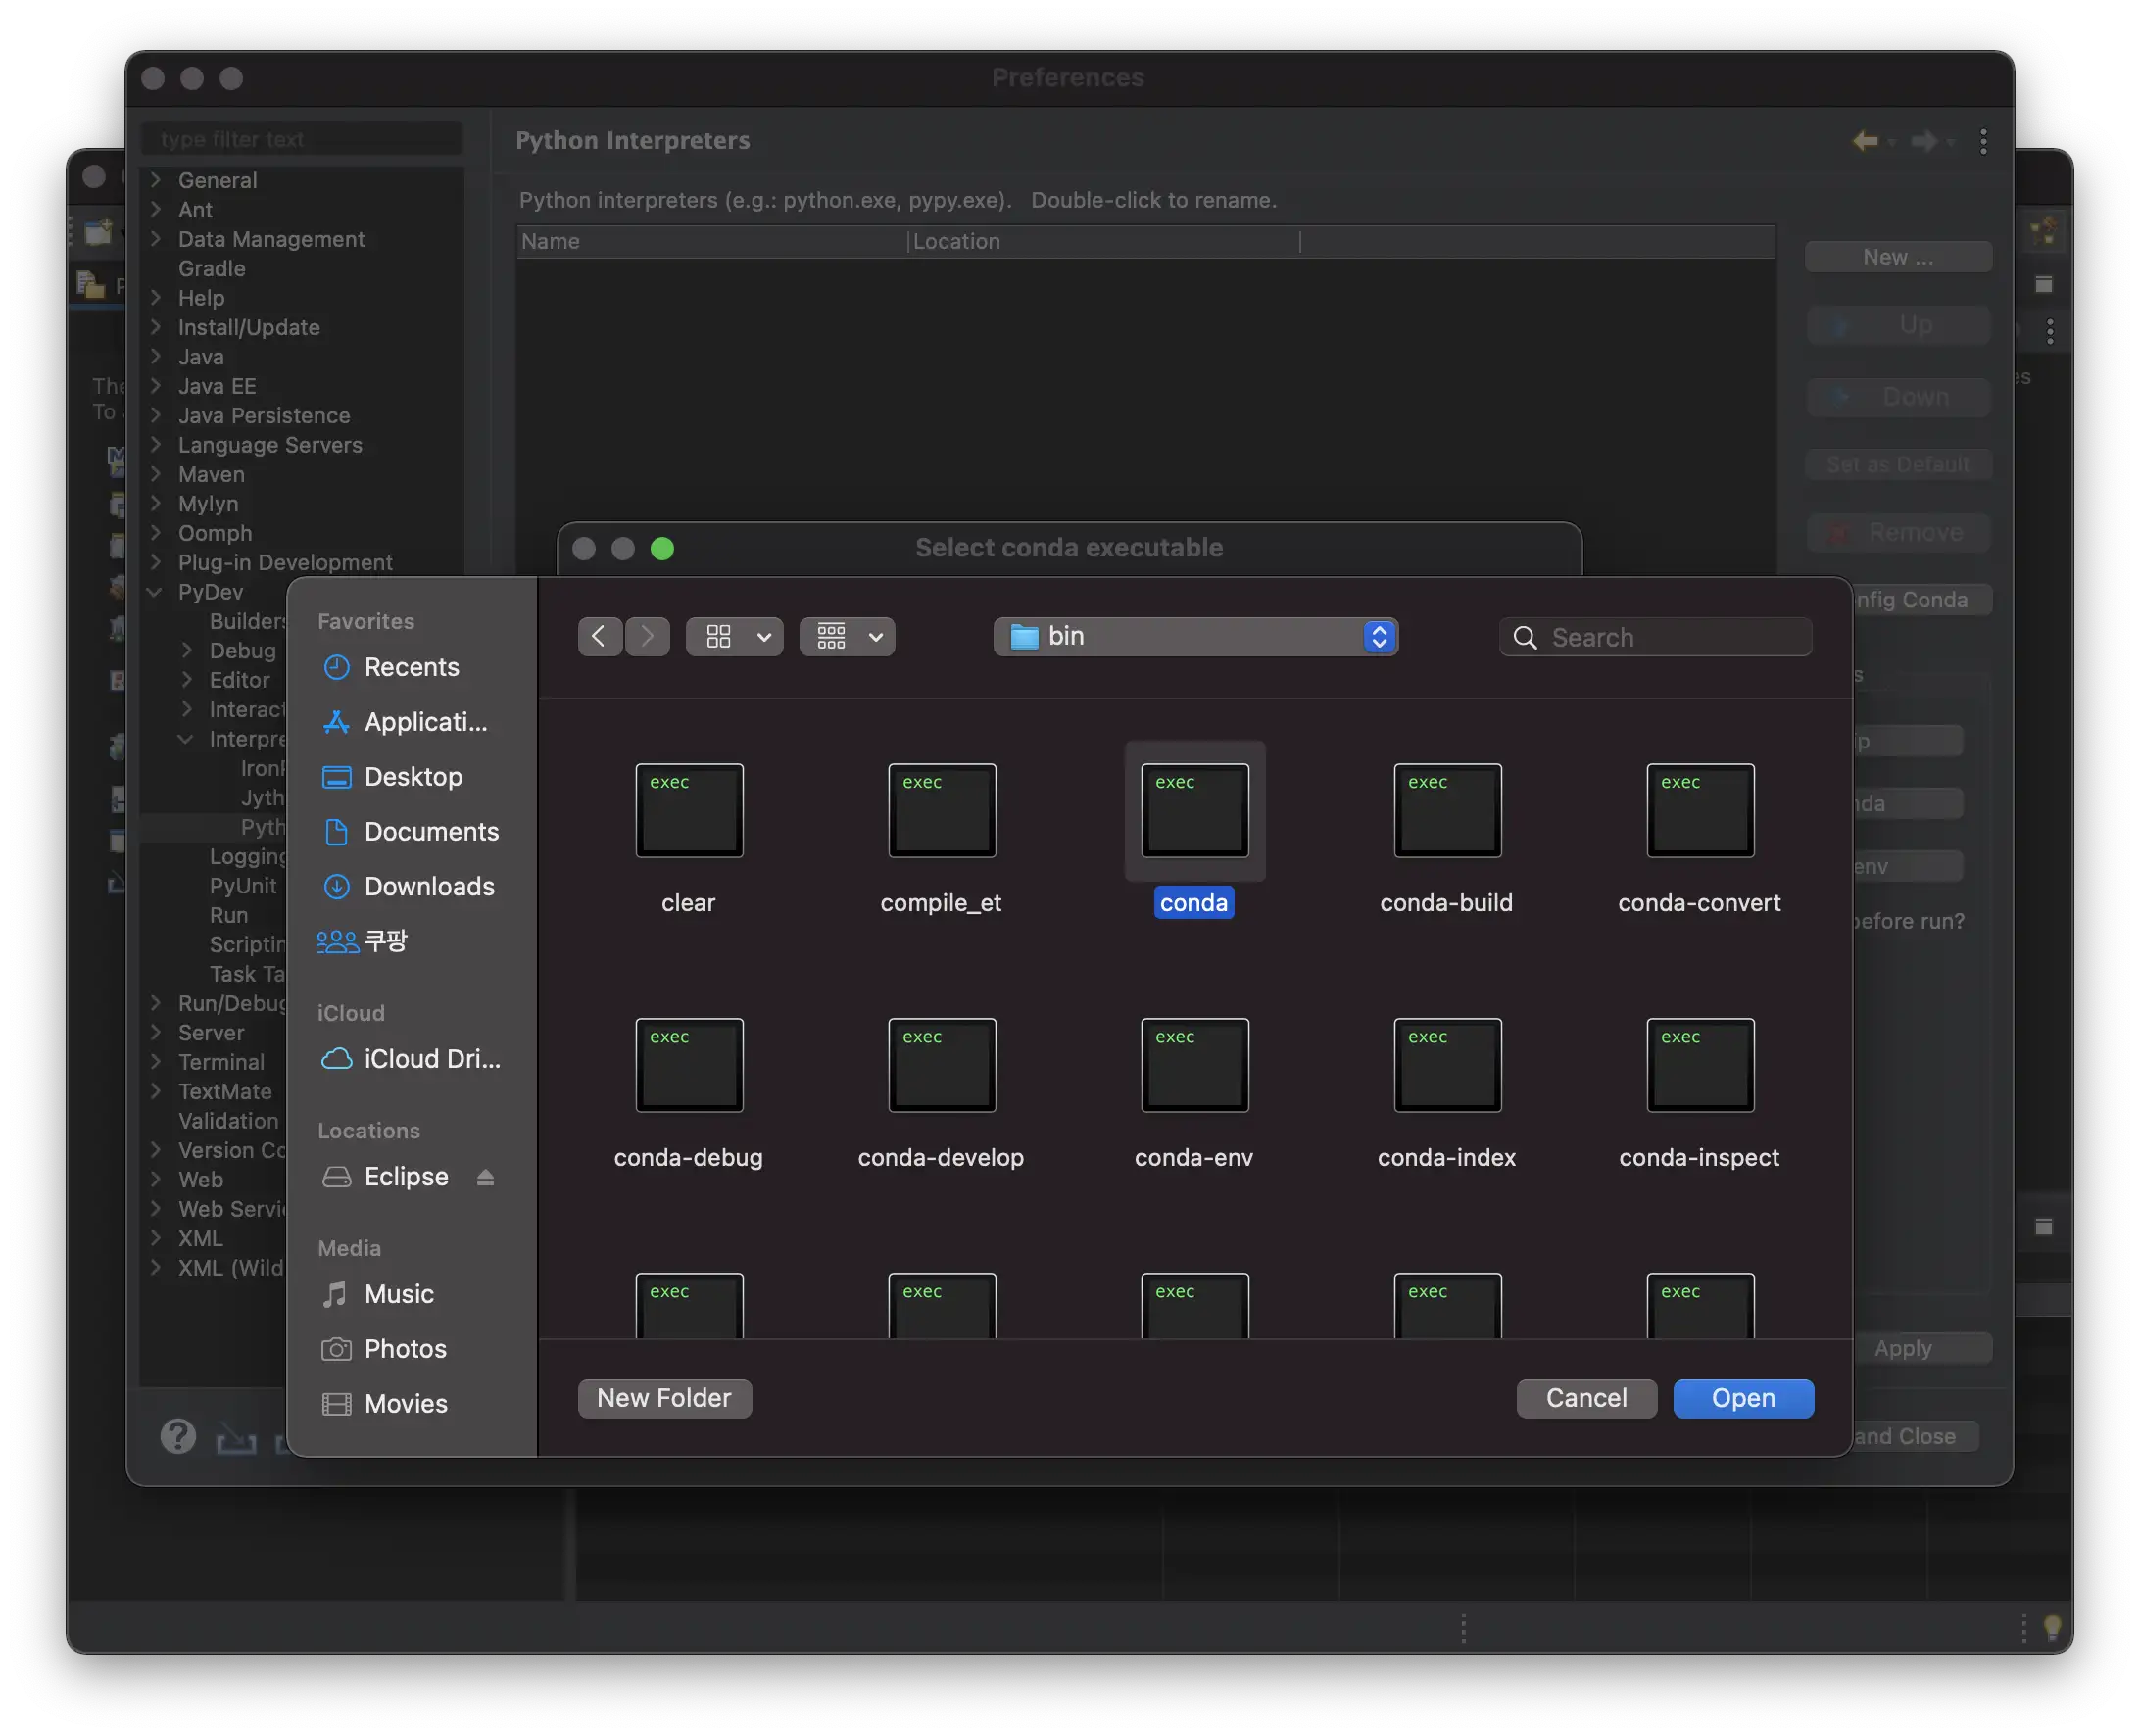Click the Search field

[x=1672, y=637]
